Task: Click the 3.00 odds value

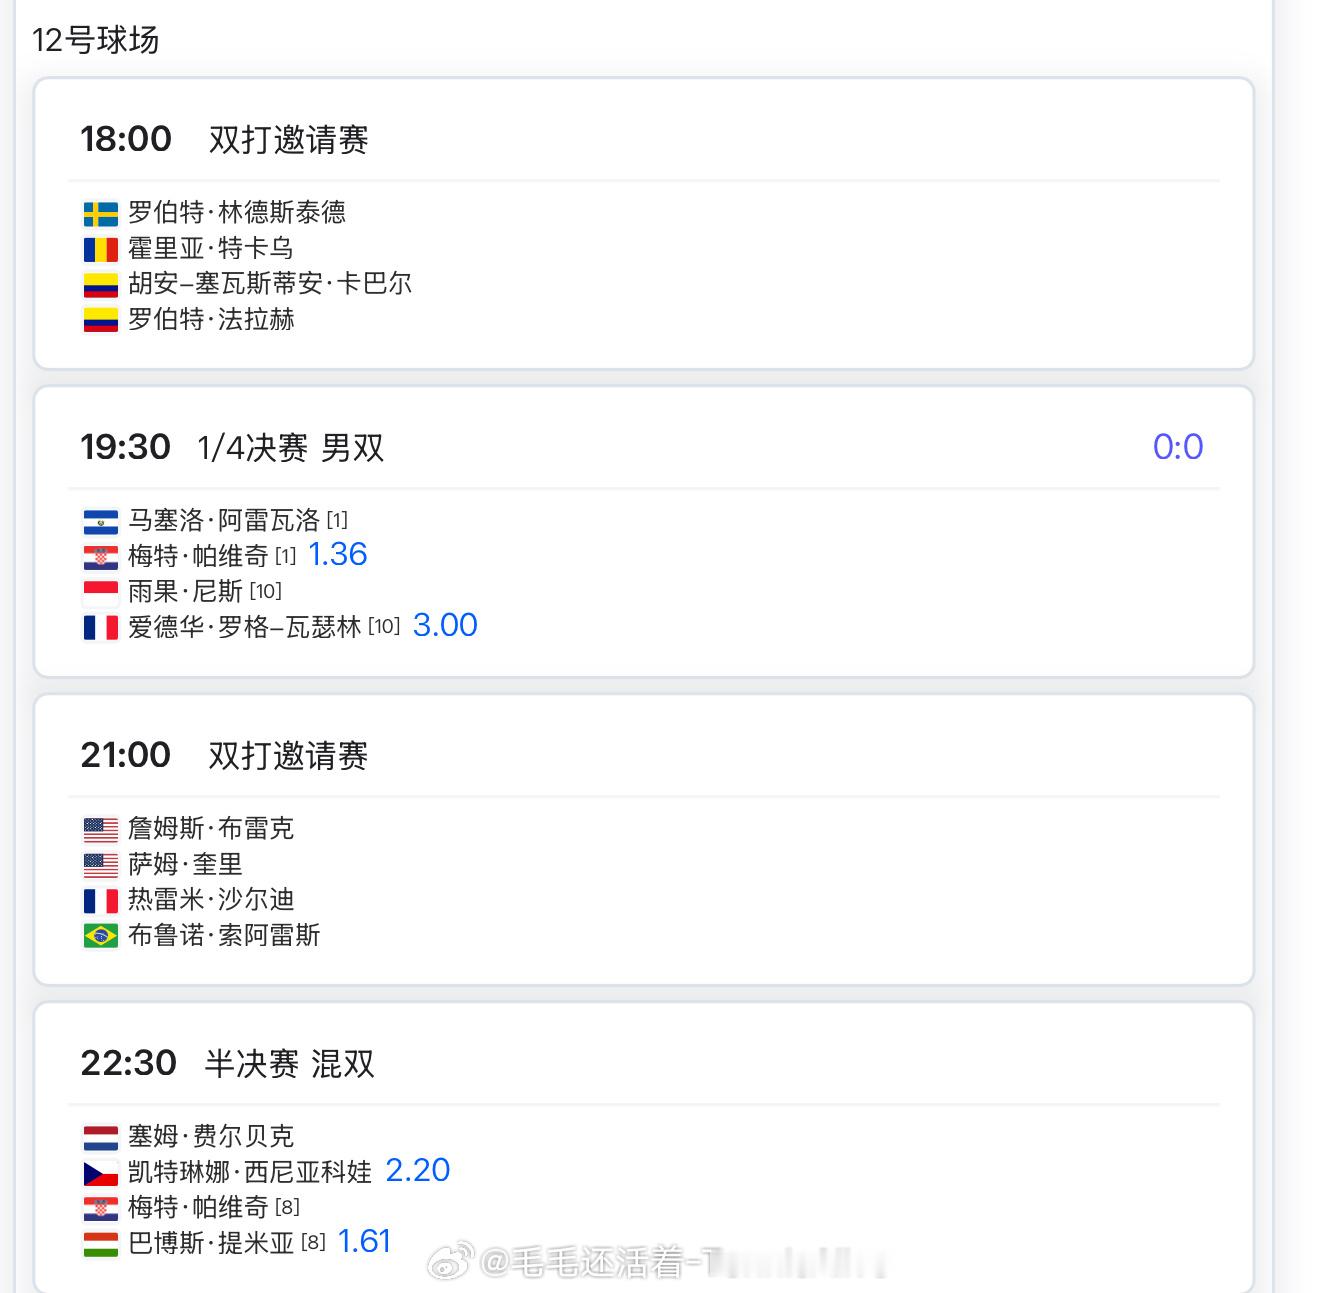Action: [x=445, y=625]
